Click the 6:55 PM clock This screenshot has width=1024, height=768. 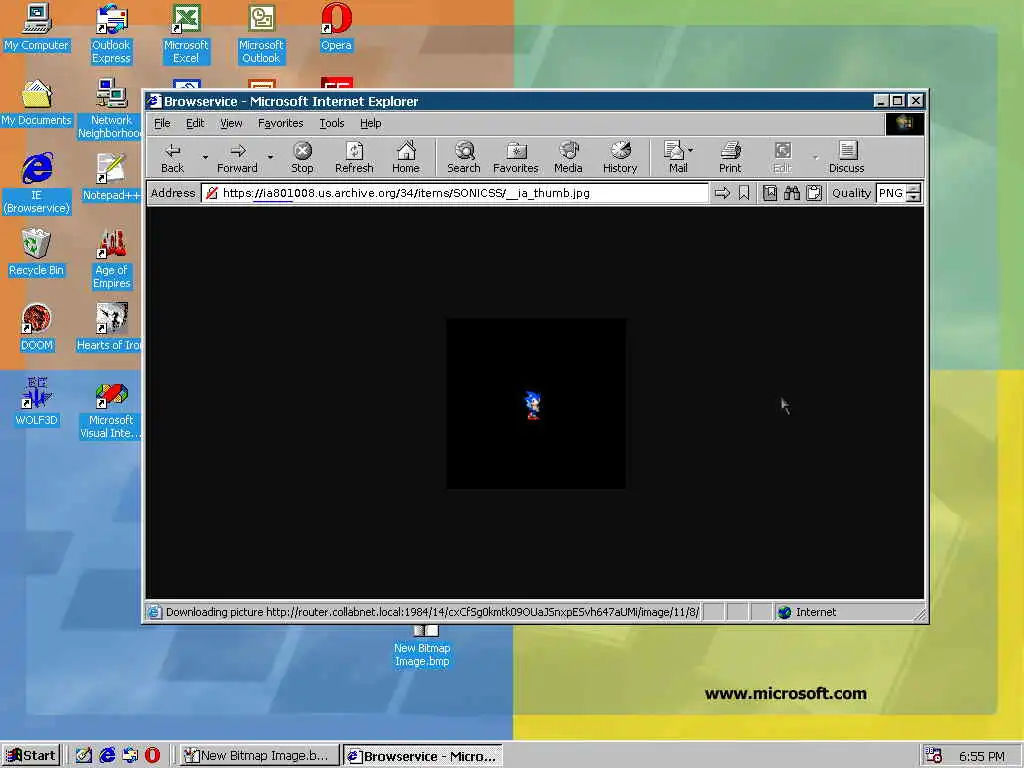pyautogui.click(x=982, y=756)
